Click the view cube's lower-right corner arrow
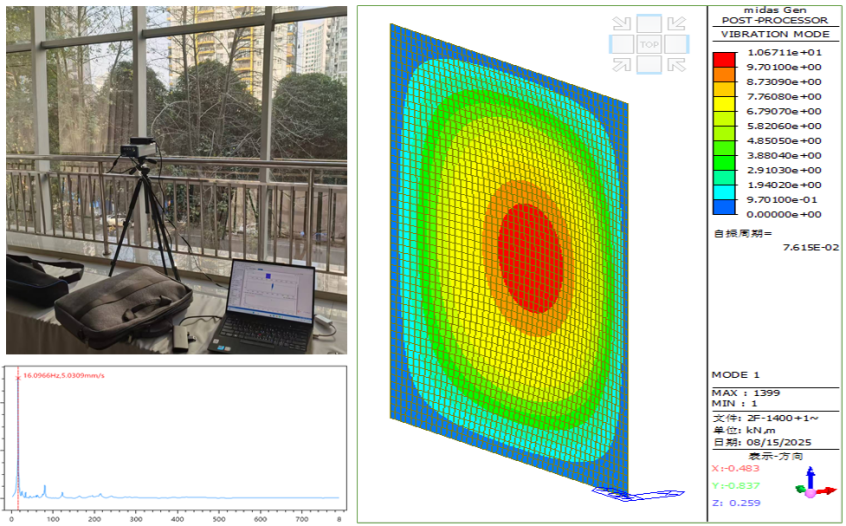This screenshot has height=526, width=846. pos(677,65)
